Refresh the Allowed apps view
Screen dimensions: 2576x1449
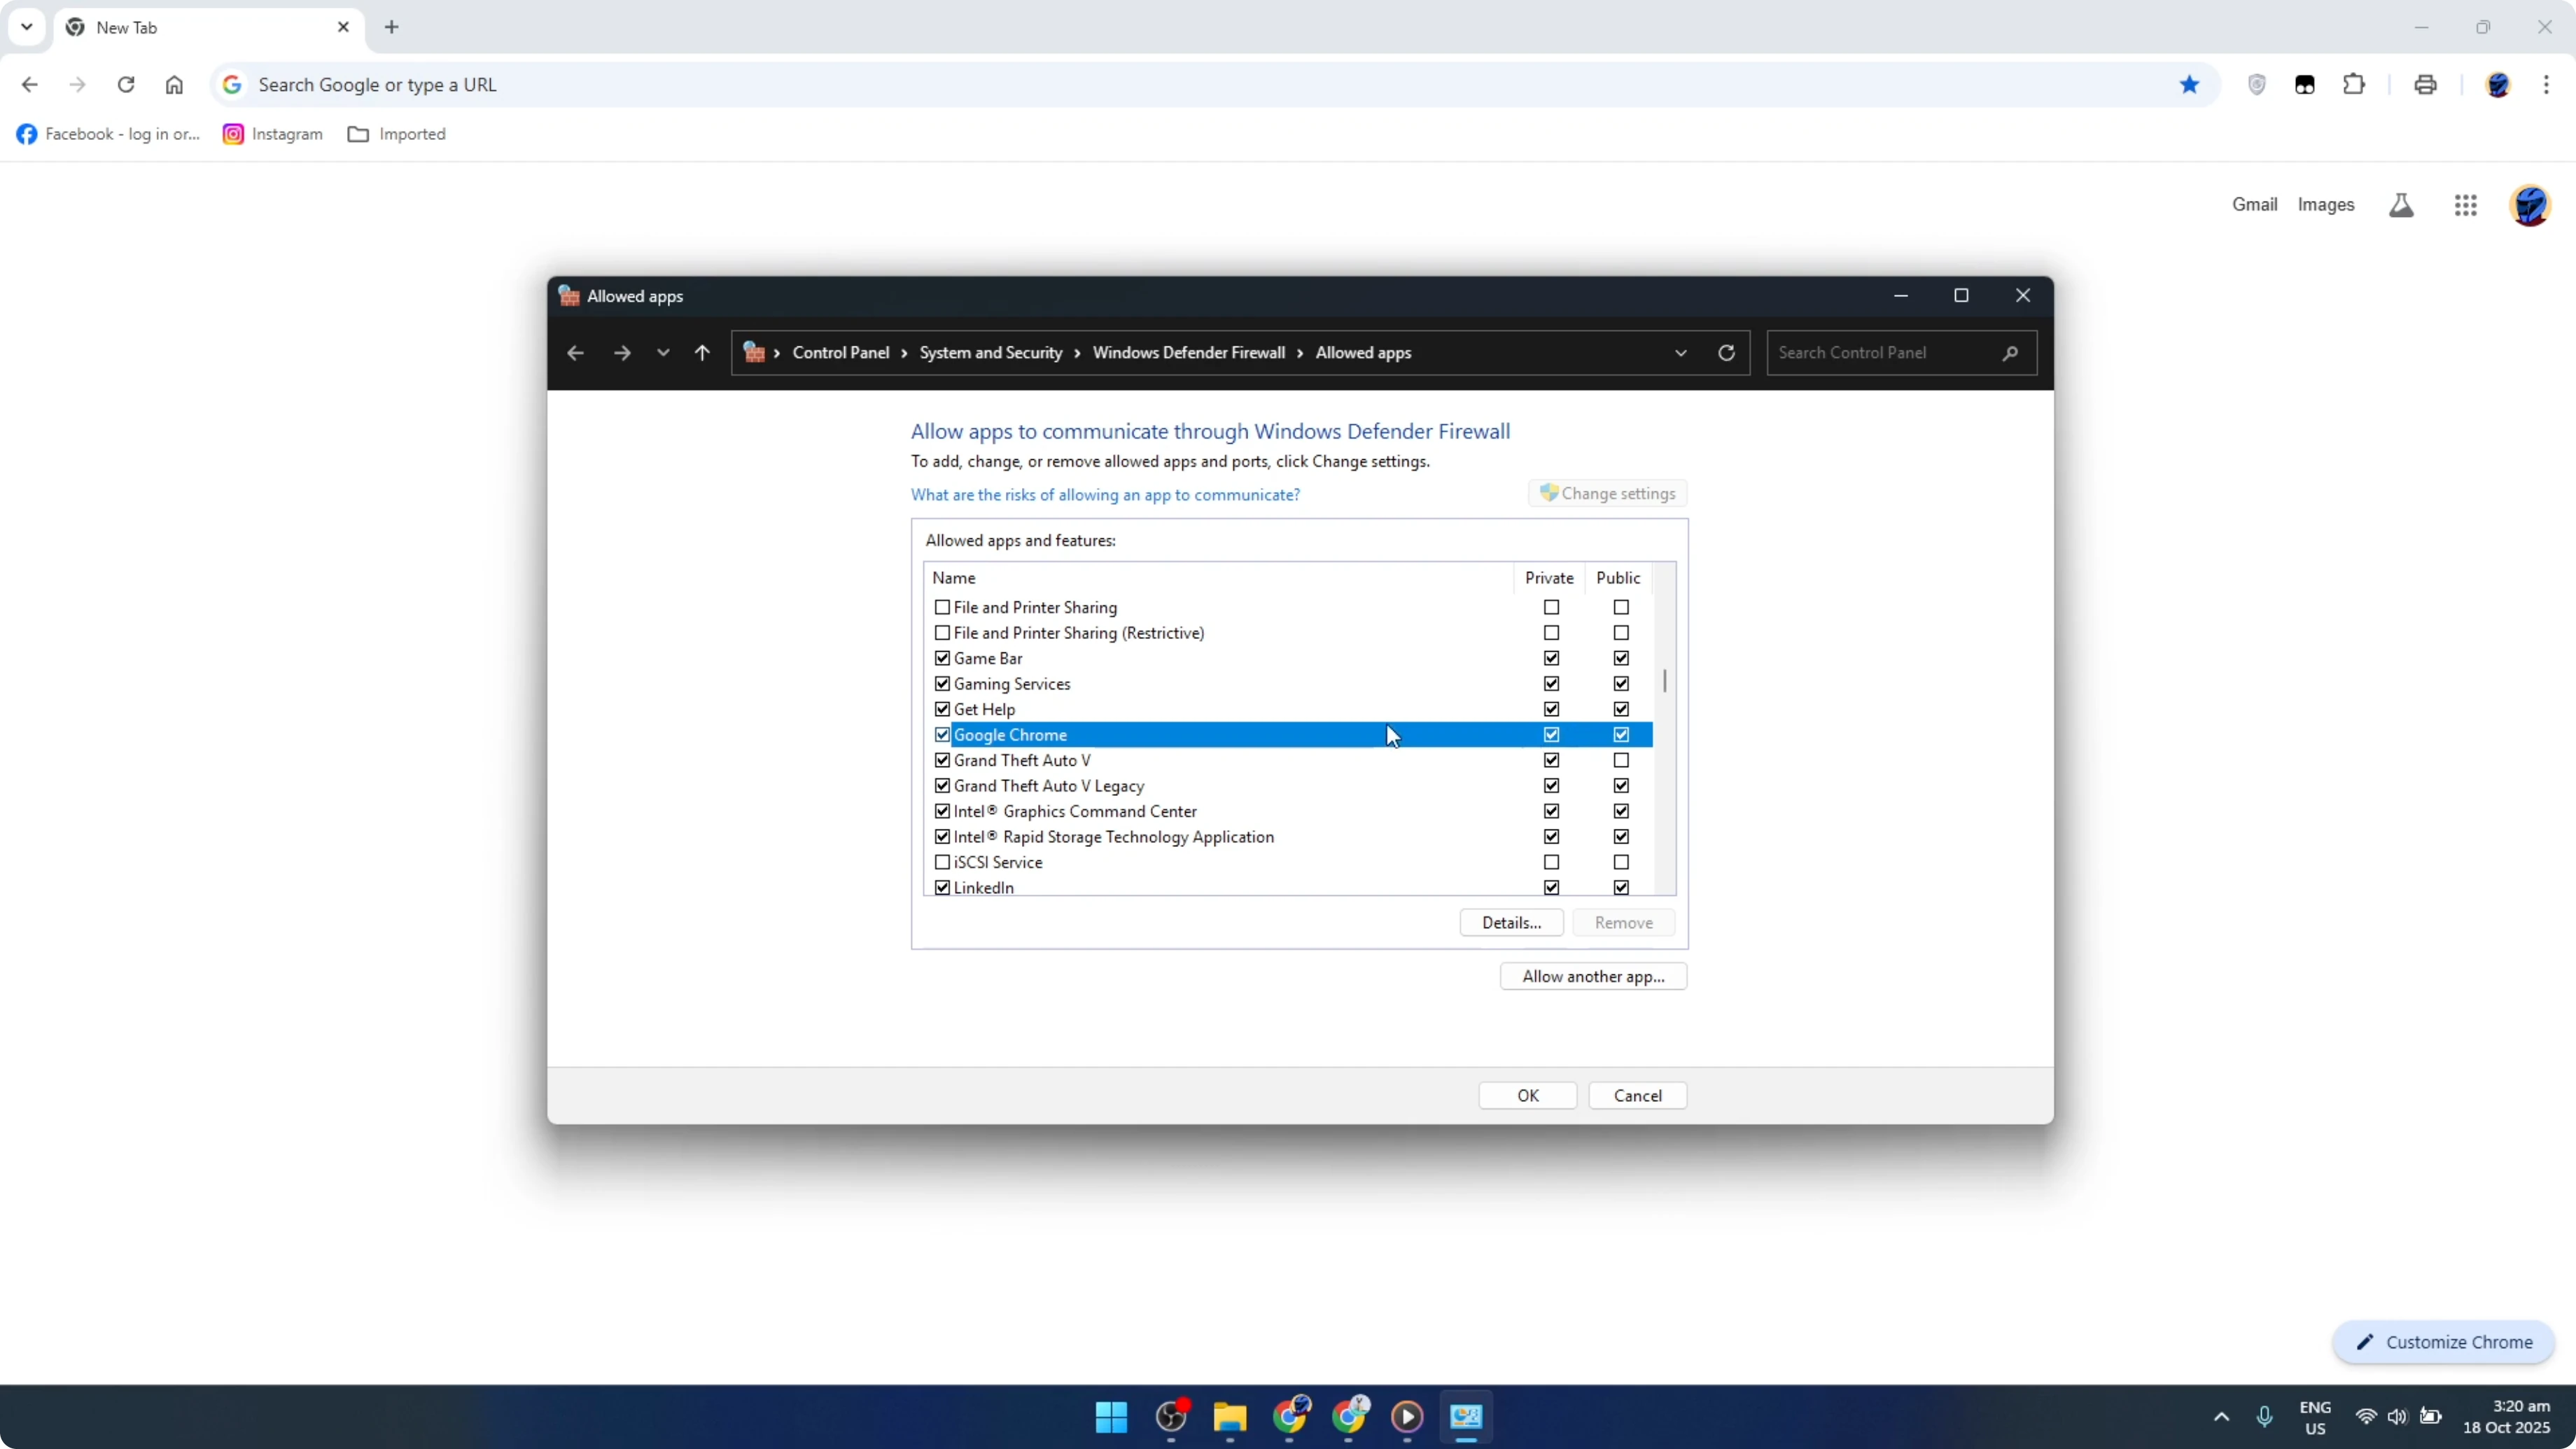pyautogui.click(x=1726, y=353)
